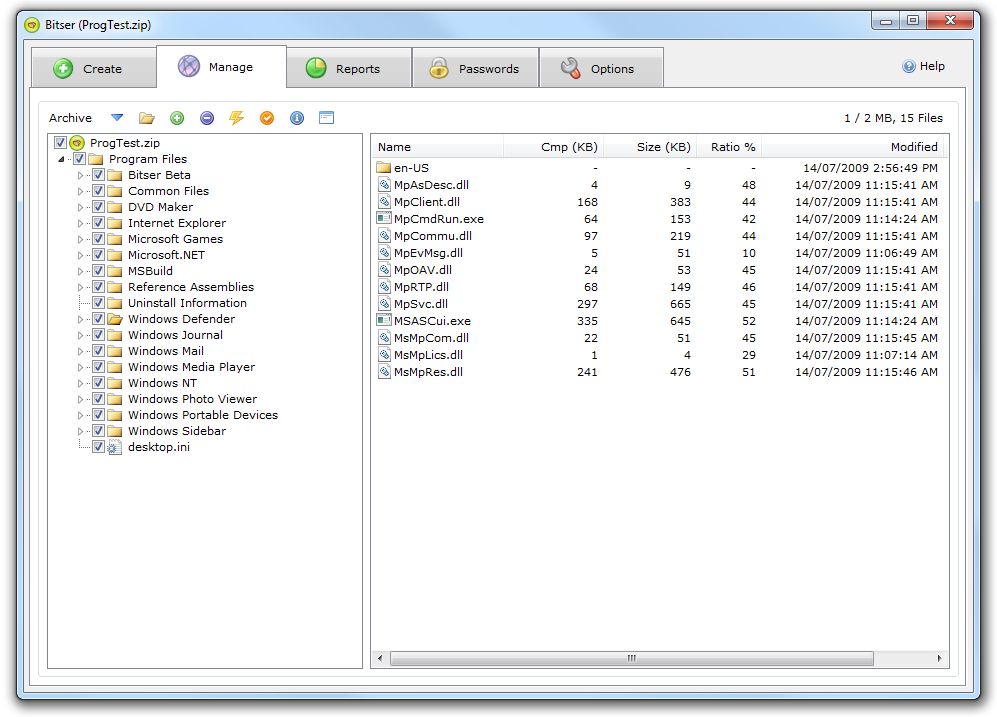Switch to the Create tab
Screen dimensions: 997x717
(x=93, y=68)
